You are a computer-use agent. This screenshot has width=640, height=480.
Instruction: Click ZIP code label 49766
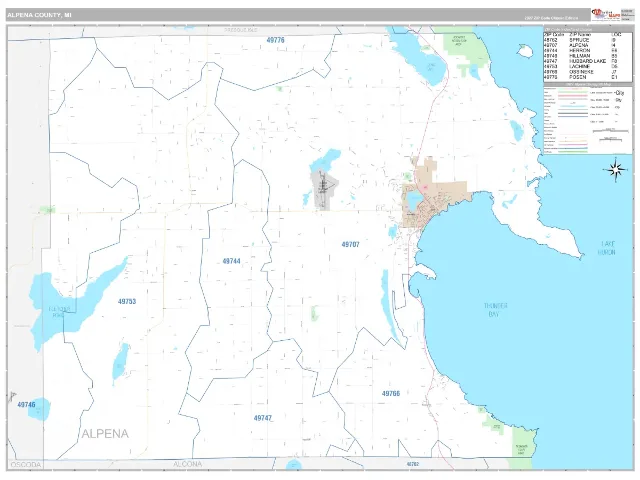tap(391, 393)
